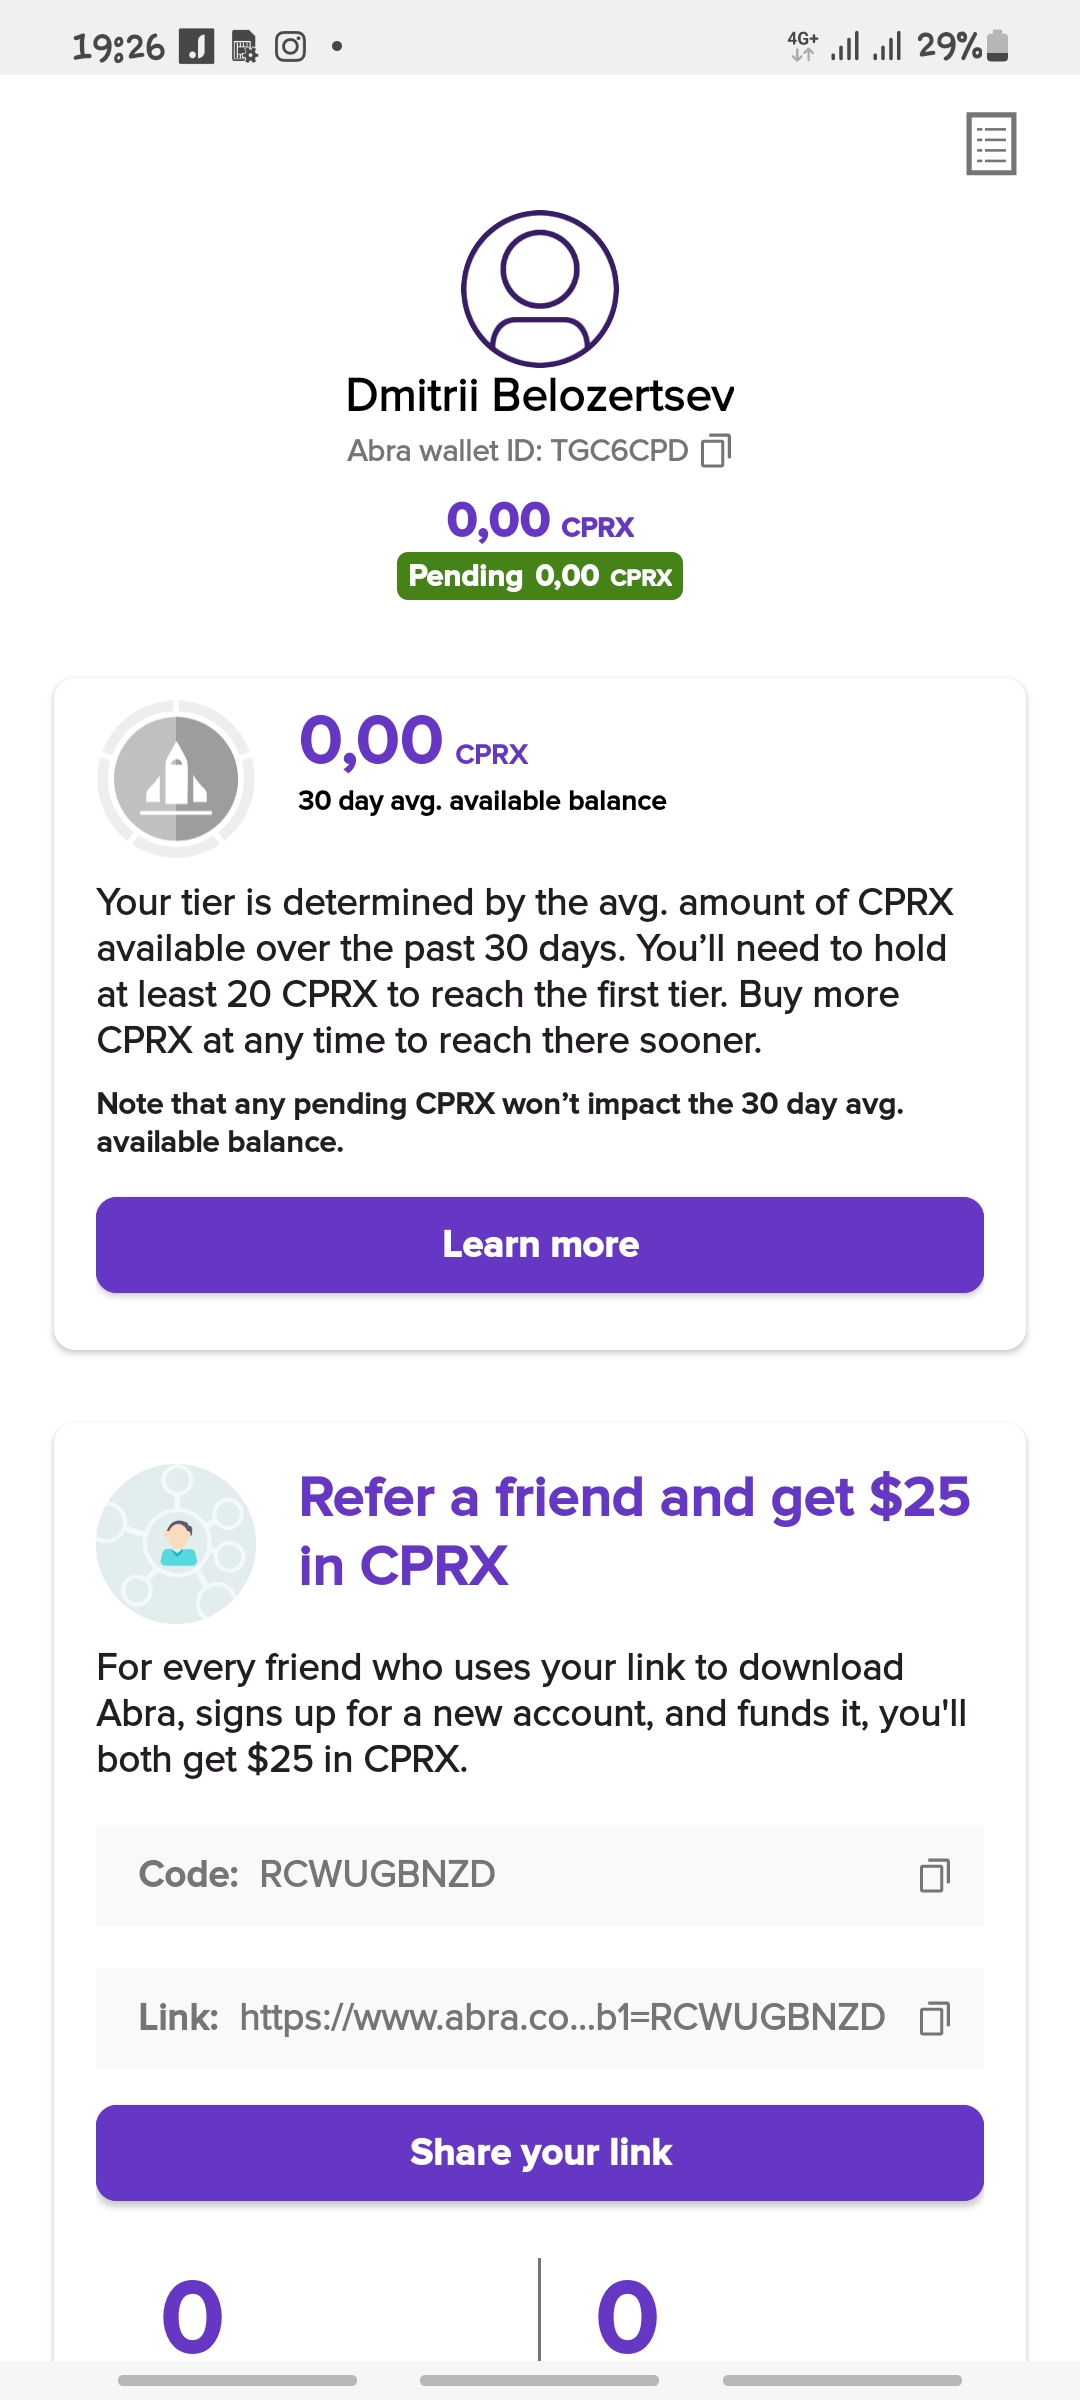Select the referral Code field
Viewport: 1080px width, 2400px height.
[x=540, y=1875]
